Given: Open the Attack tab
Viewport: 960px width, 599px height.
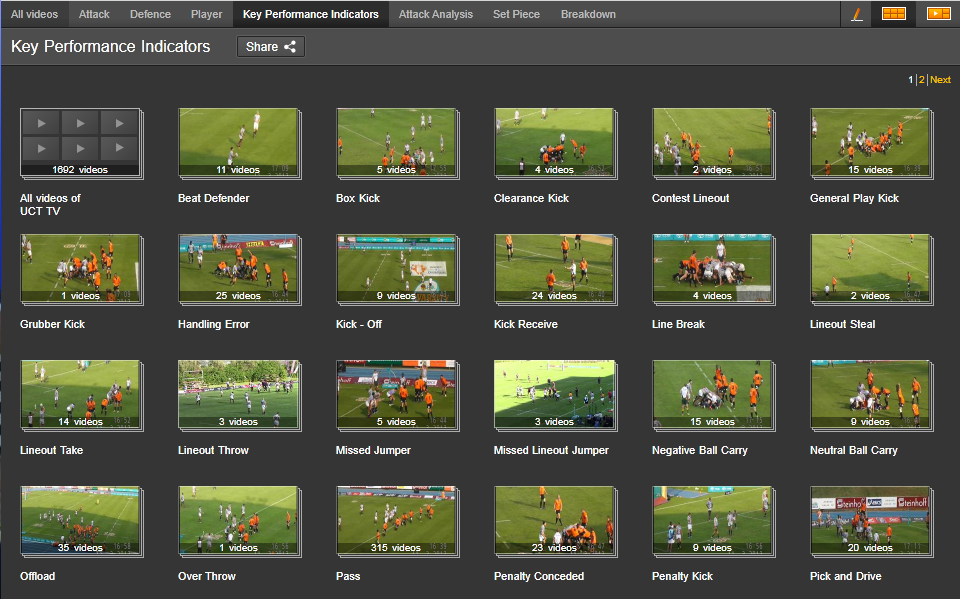Looking at the screenshot, I should point(94,14).
